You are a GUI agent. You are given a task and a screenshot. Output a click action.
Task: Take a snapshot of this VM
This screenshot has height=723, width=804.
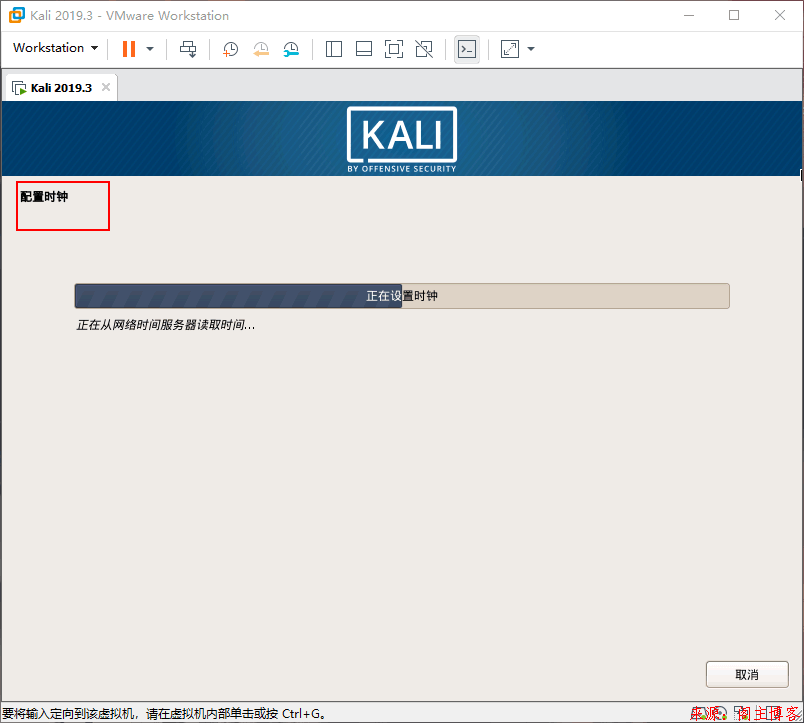(230, 49)
